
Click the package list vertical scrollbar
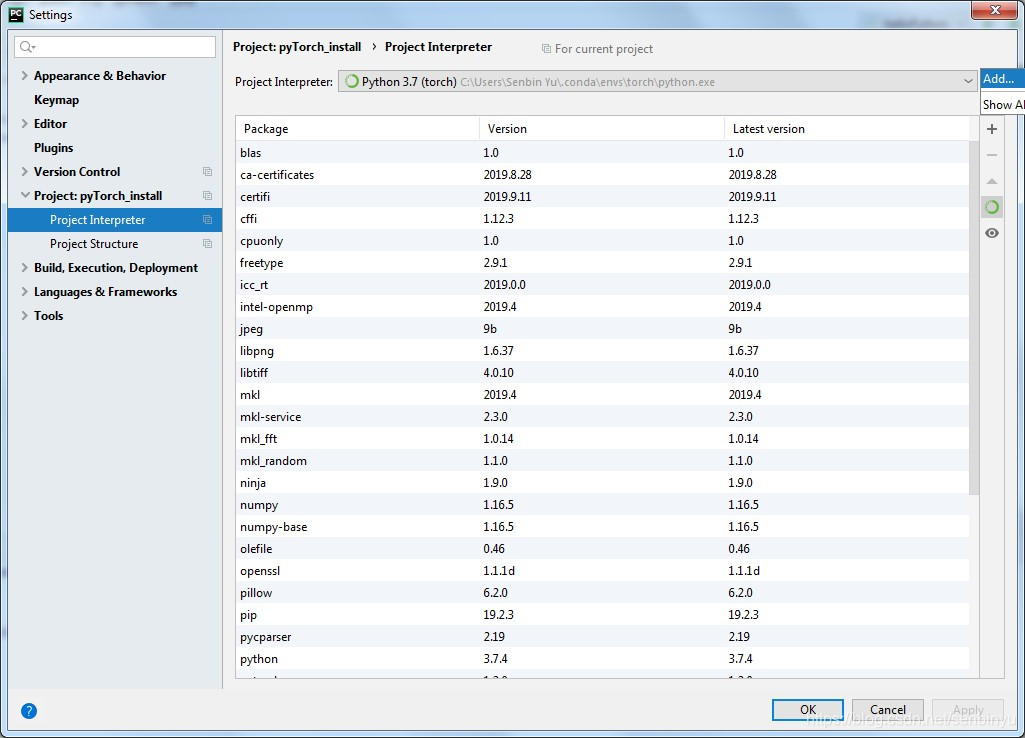(974, 318)
